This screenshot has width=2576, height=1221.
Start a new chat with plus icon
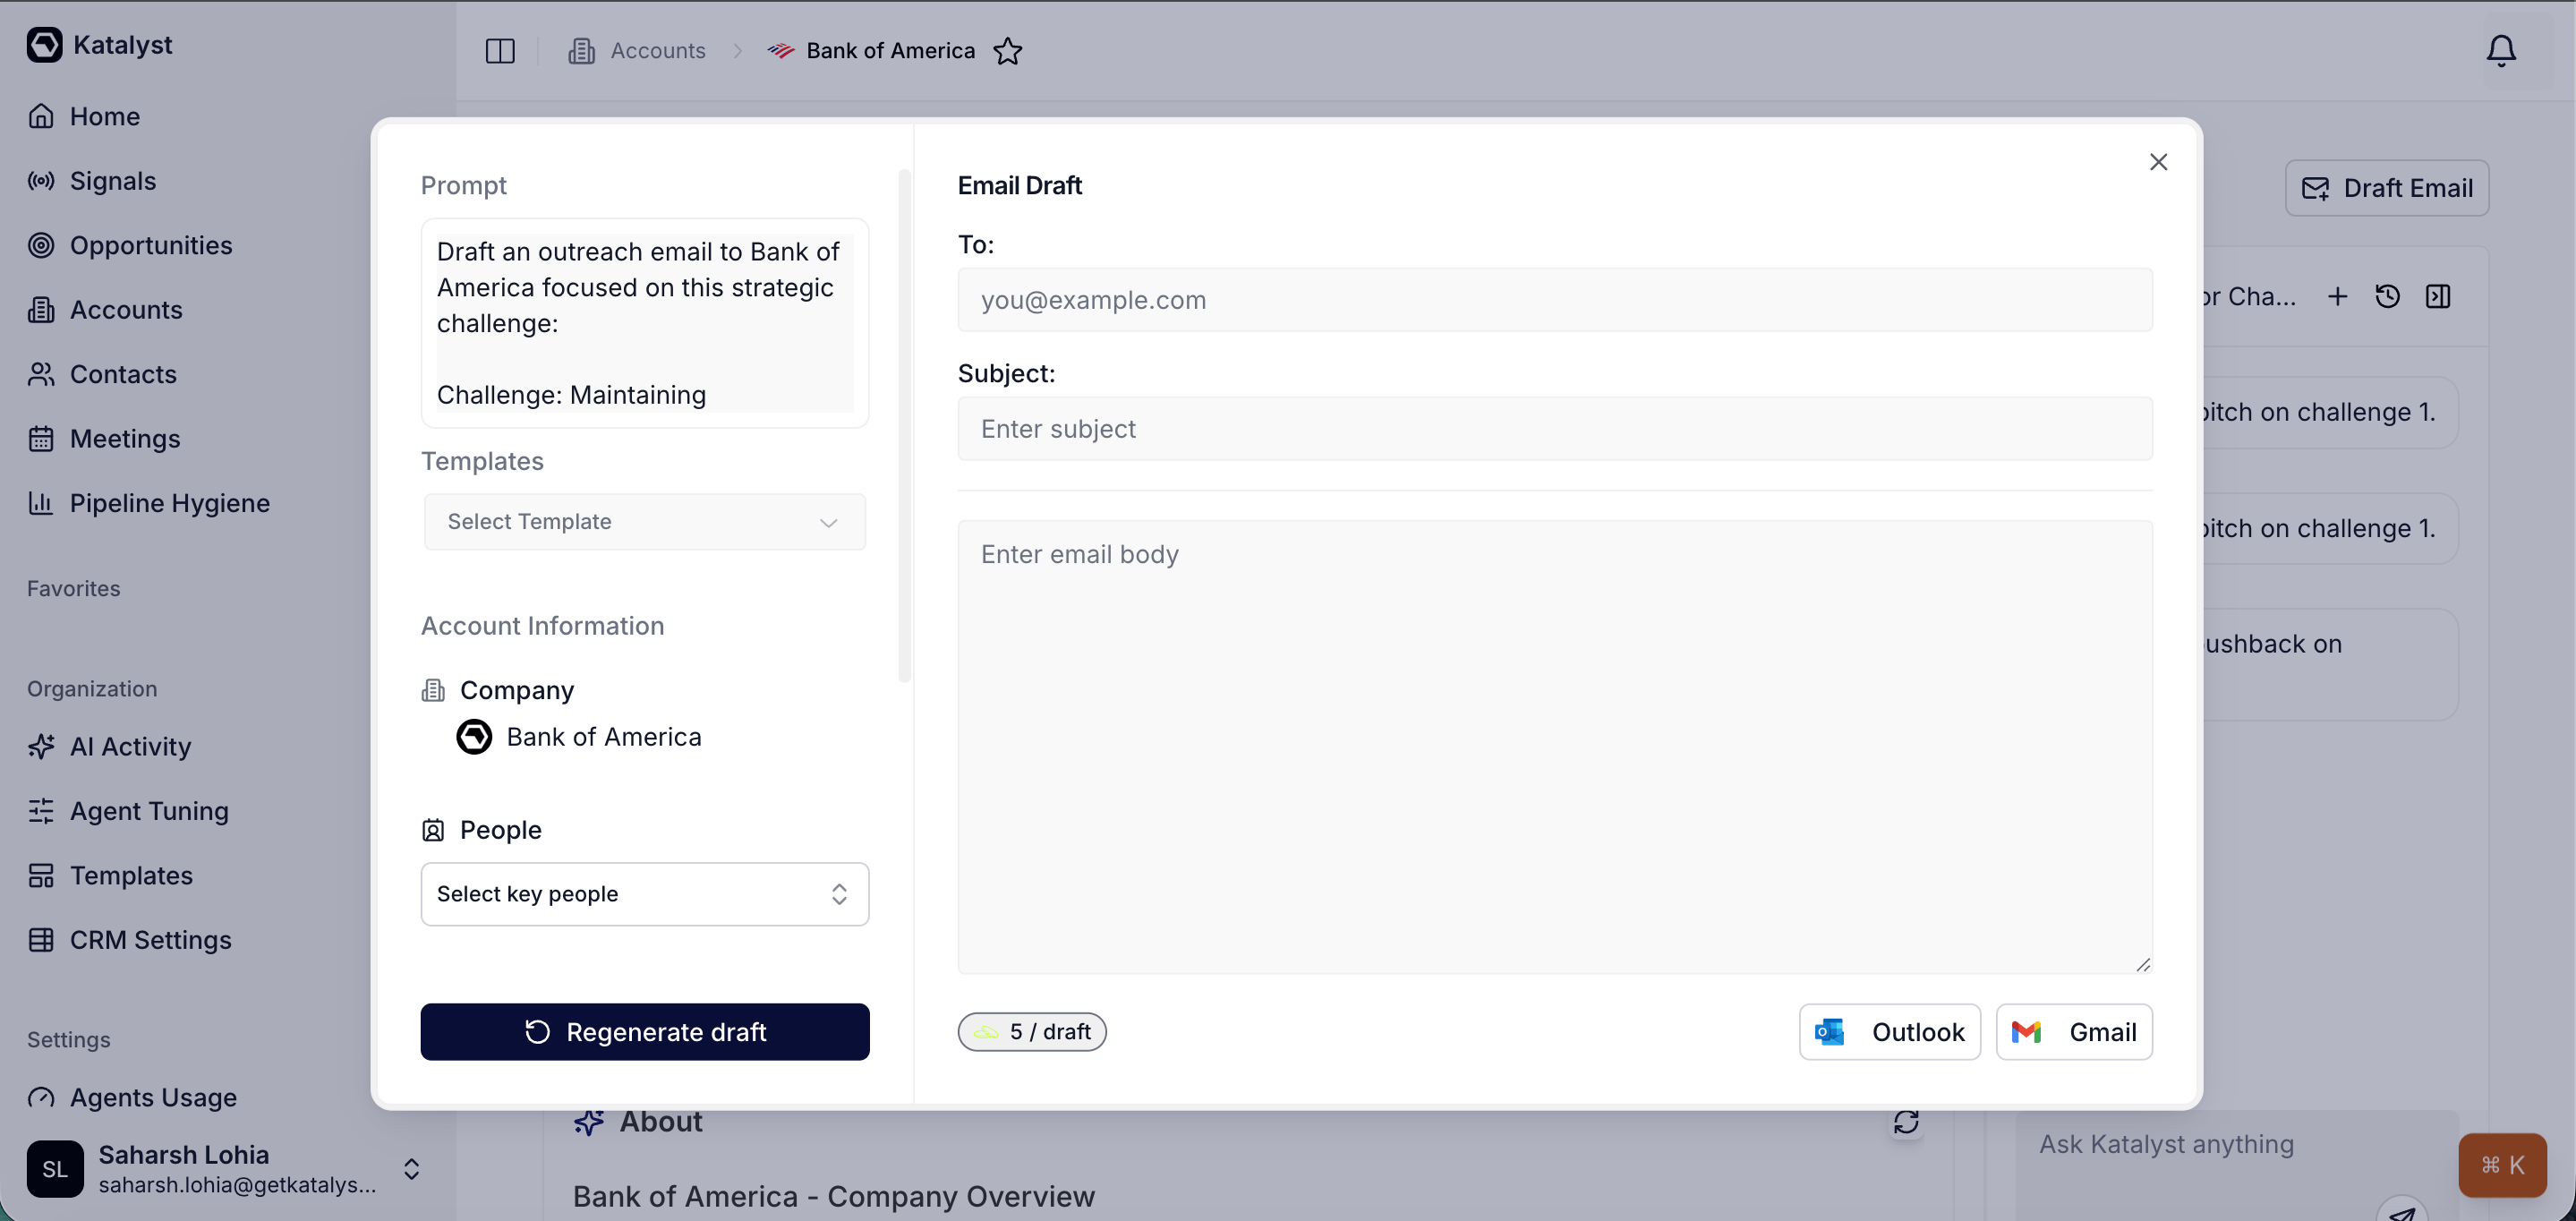[x=2337, y=297]
